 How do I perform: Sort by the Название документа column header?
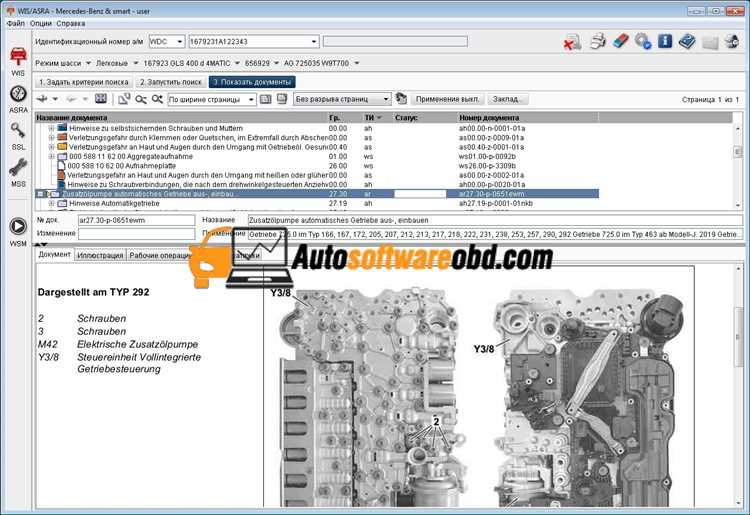point(181,118)
